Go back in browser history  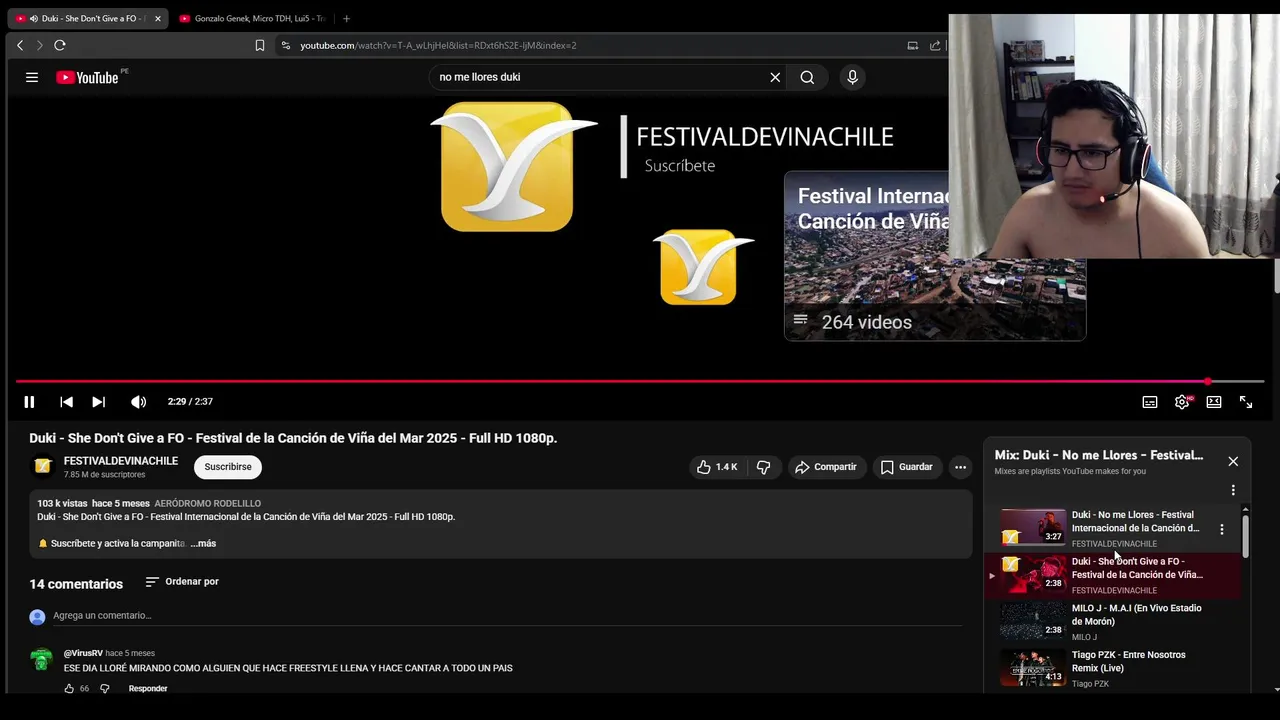tap(20, 45)
